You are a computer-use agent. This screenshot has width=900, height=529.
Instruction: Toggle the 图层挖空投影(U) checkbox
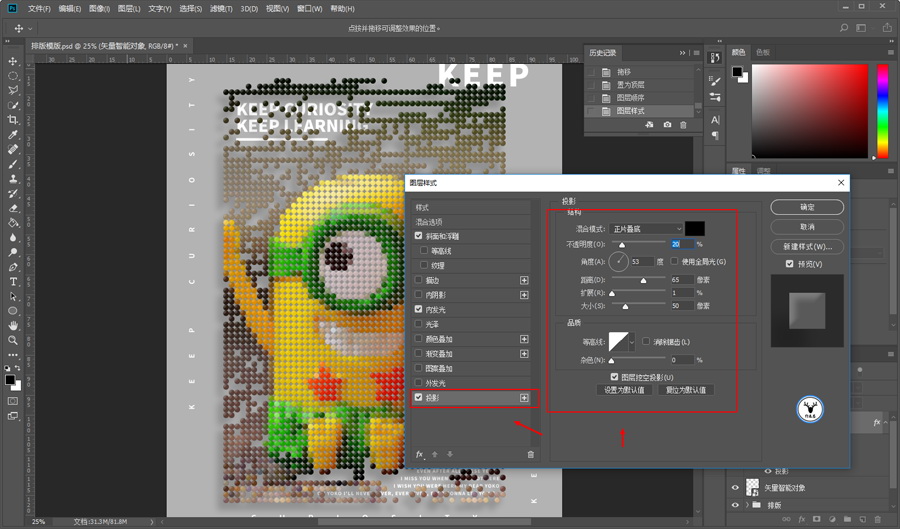pyautogui.click(x=614, y=377)
